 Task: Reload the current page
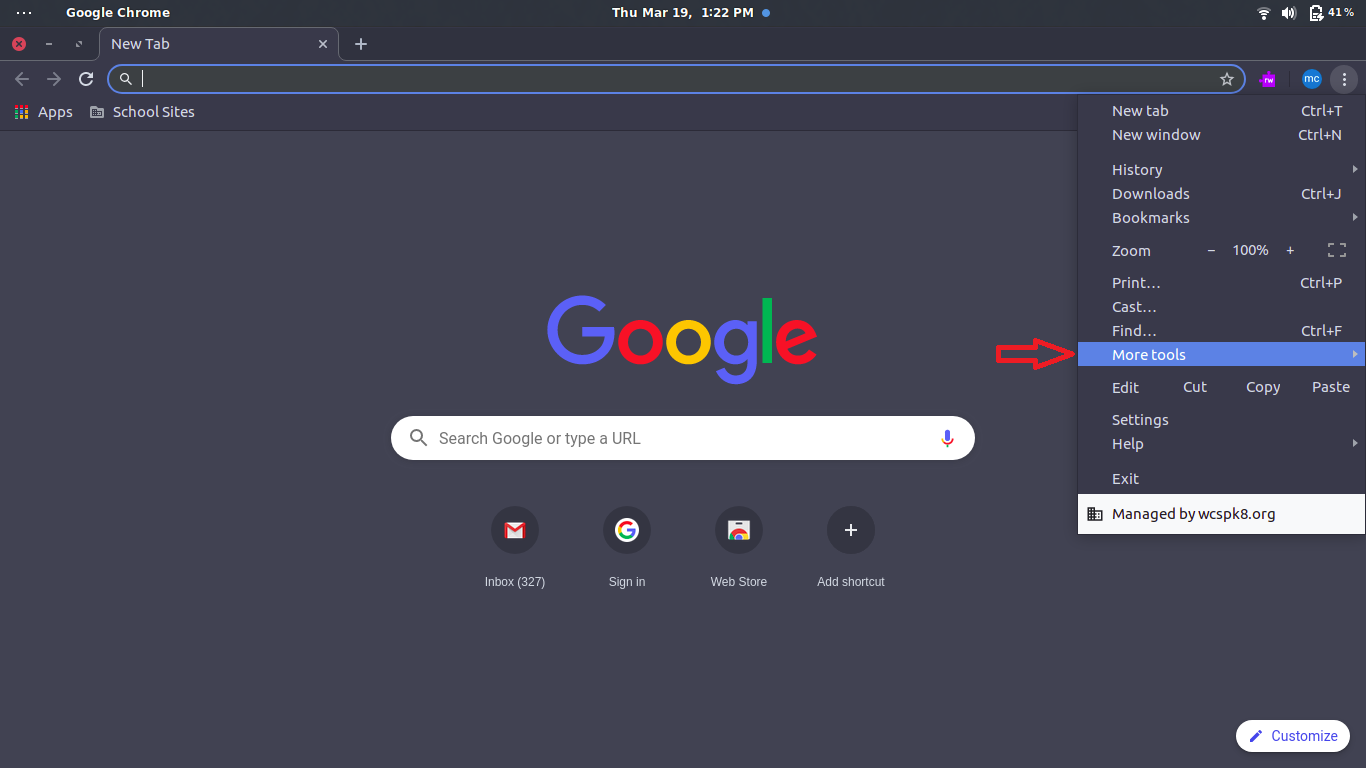point(86,79)
